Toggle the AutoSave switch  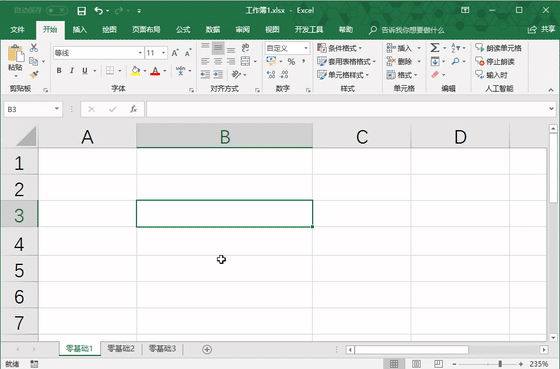(x=57, y=11)
